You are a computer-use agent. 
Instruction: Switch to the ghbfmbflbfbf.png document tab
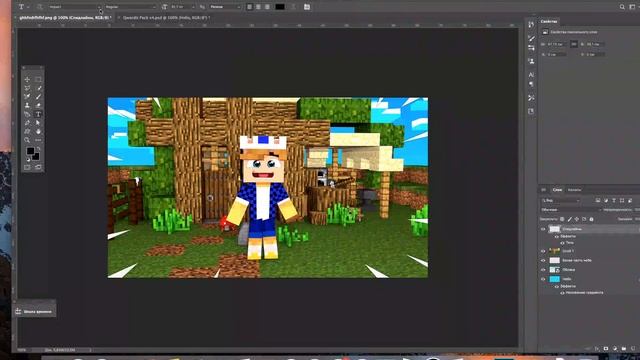(x=65, y=18)
